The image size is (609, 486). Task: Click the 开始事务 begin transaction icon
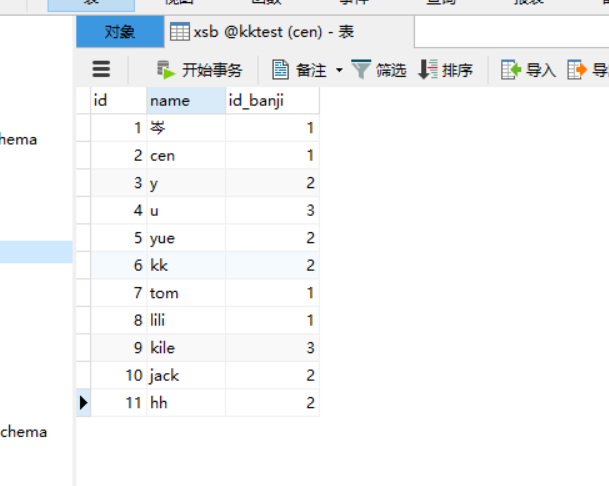point(166,70)
